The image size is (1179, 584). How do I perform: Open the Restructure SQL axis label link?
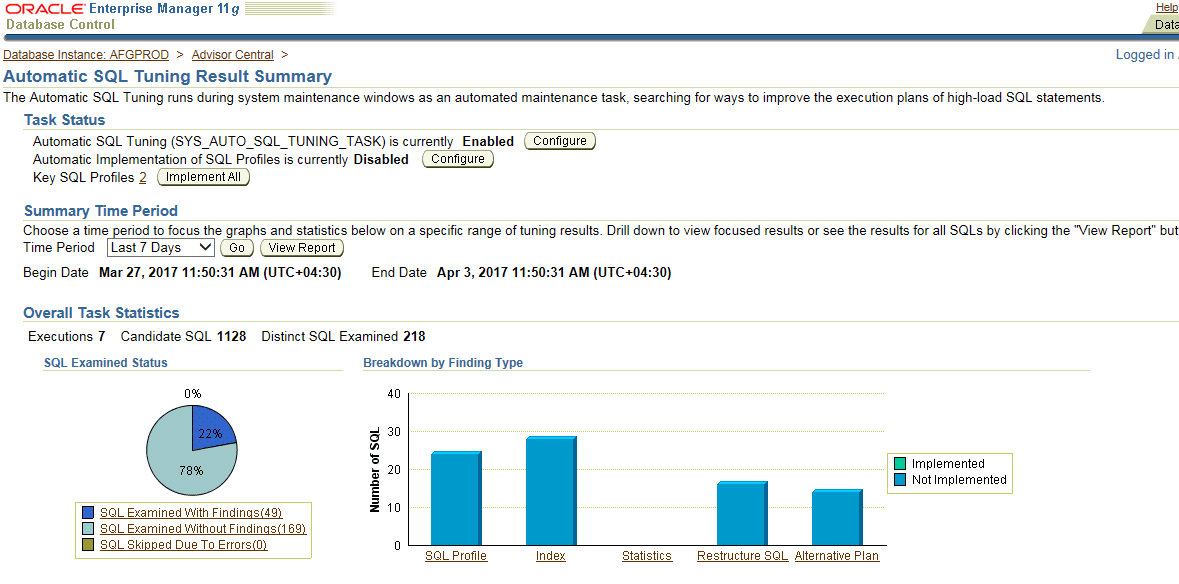tap(742, 556)
